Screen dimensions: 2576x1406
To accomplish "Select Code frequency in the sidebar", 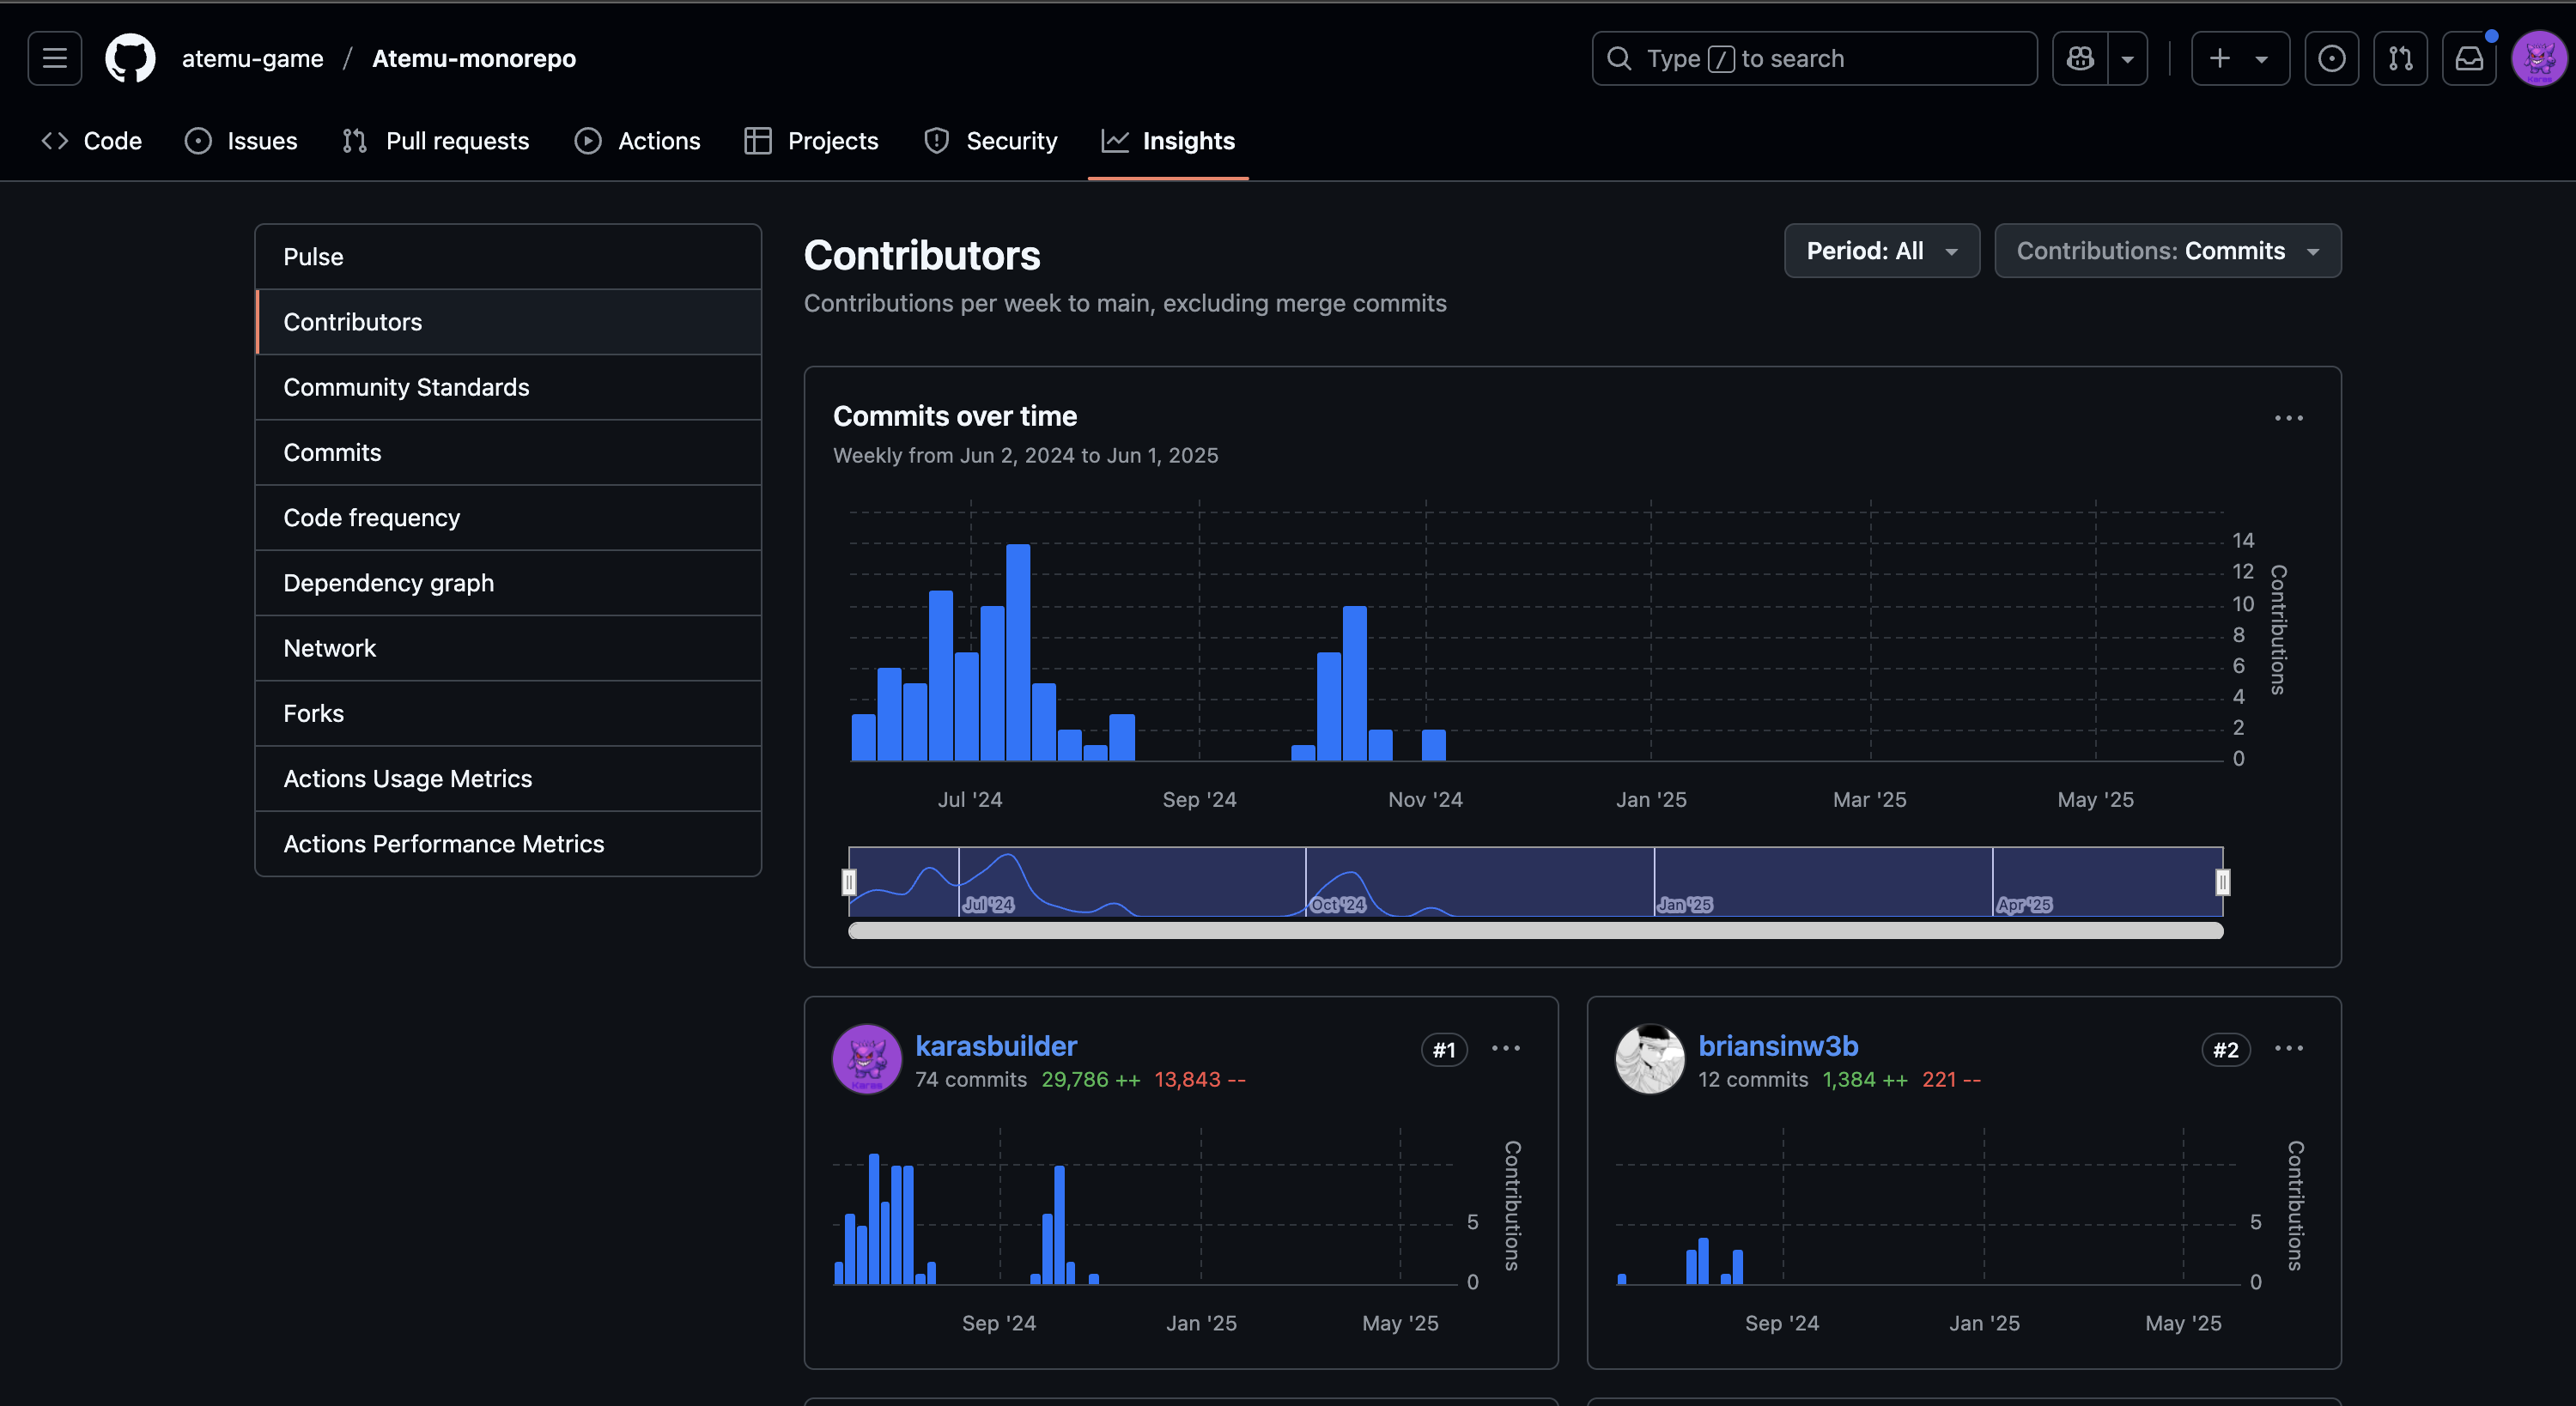I will (x=371, y=518).
